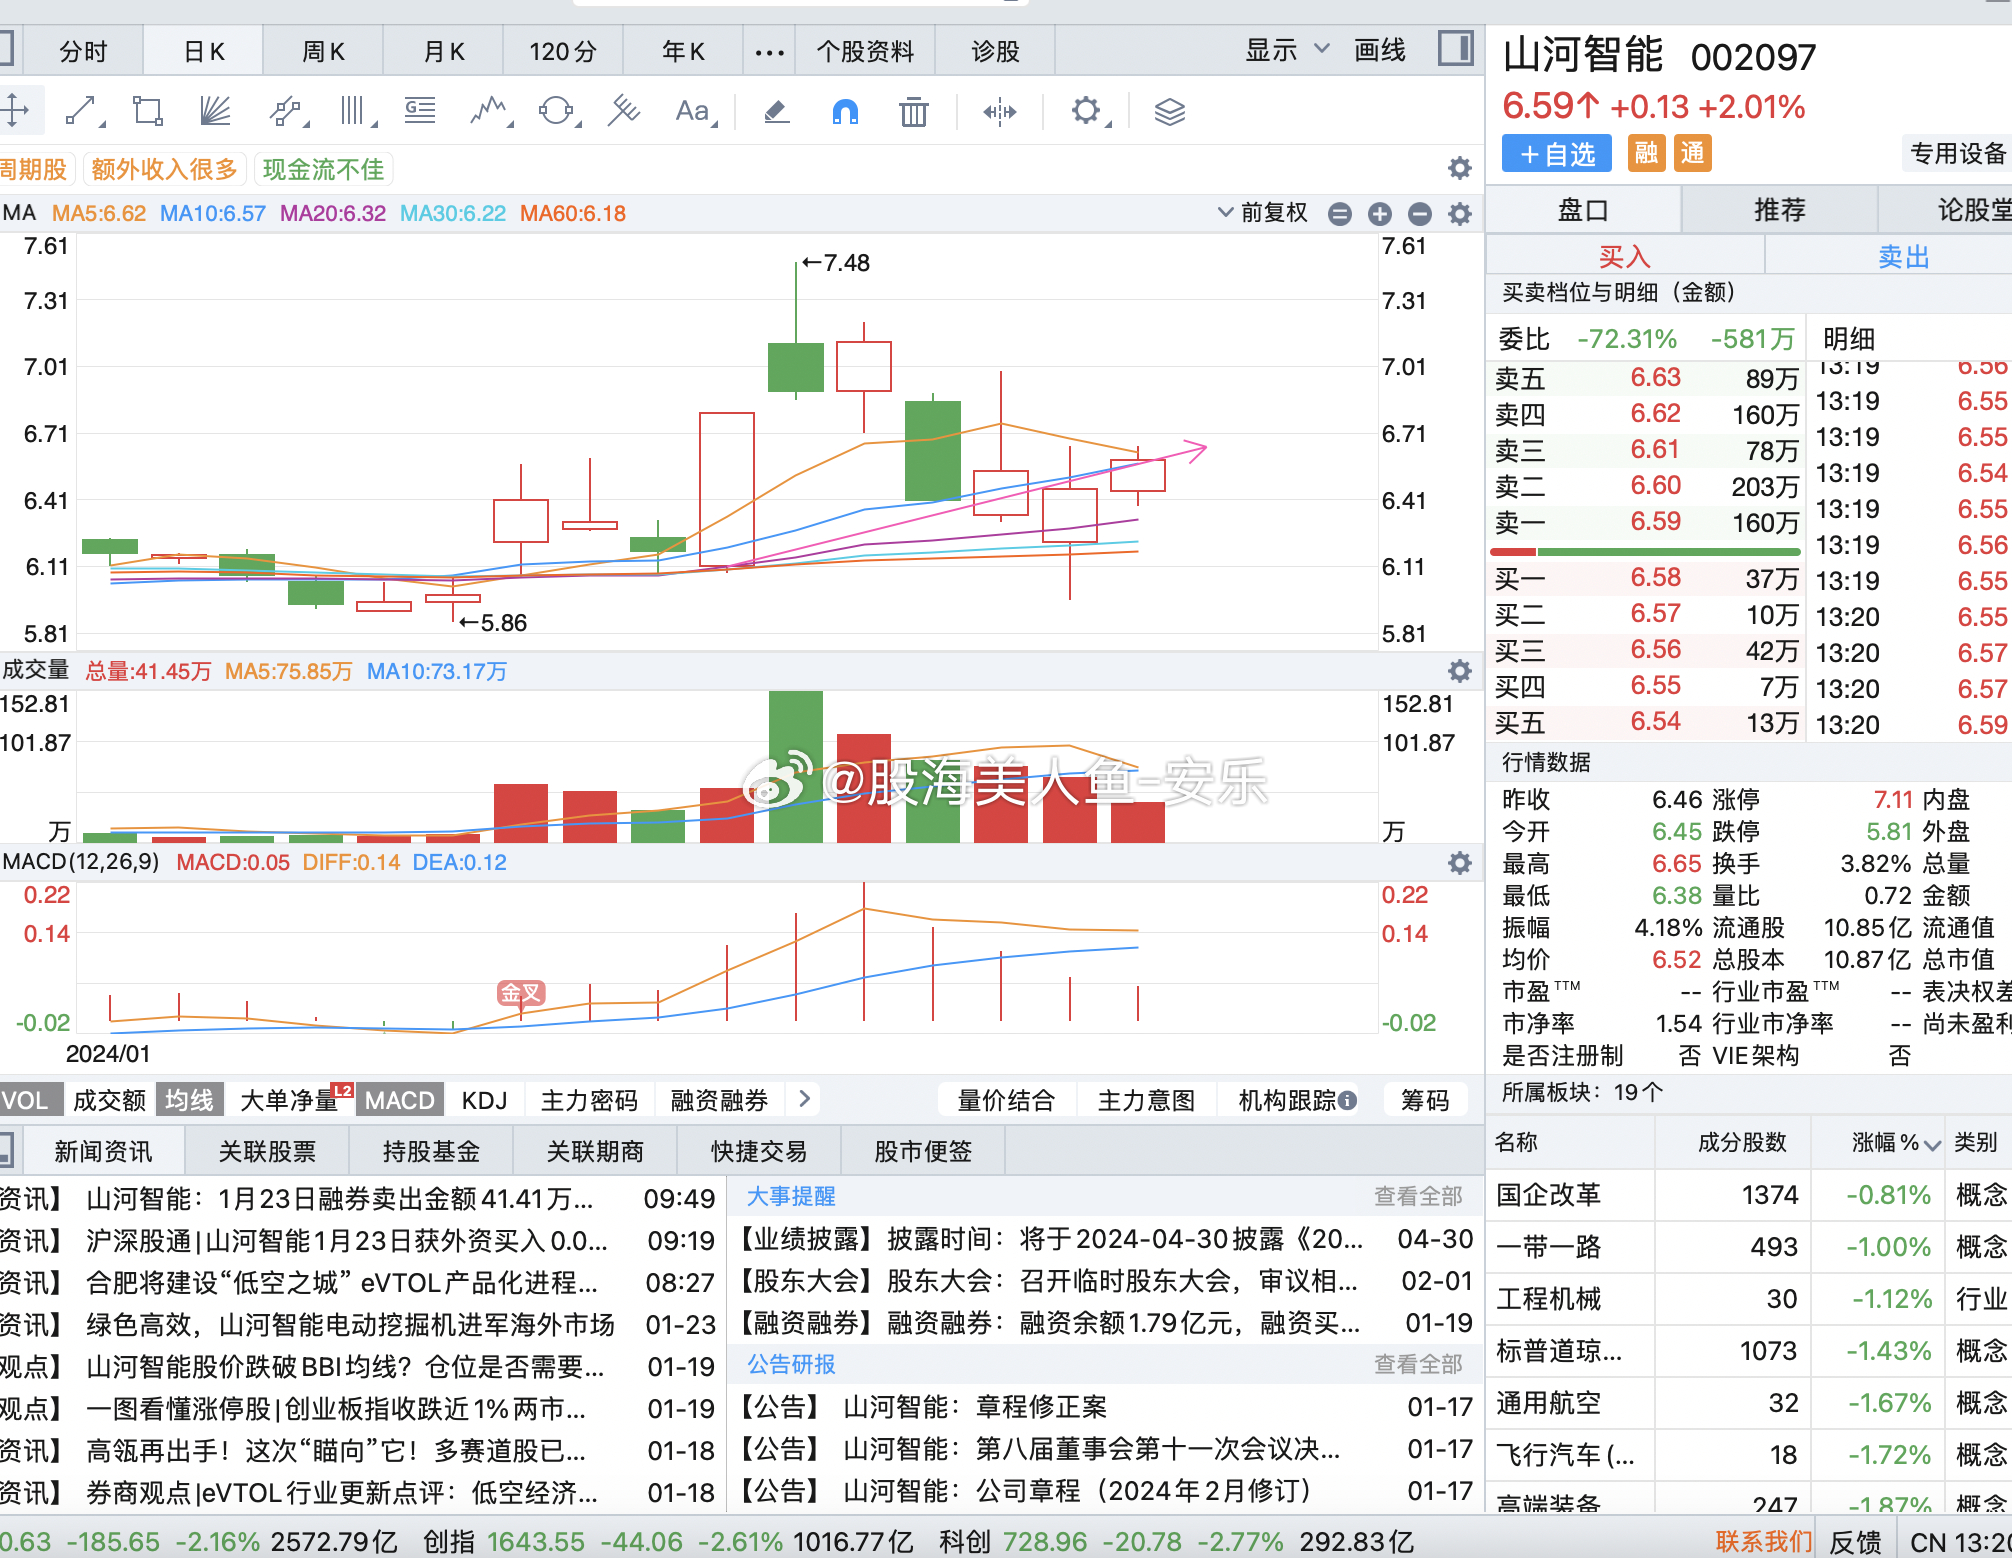Screen dimensions: 2012x1558
Task: Open drawing tool settings gear
Action: pyautogui.click(x=1087, y=110)
